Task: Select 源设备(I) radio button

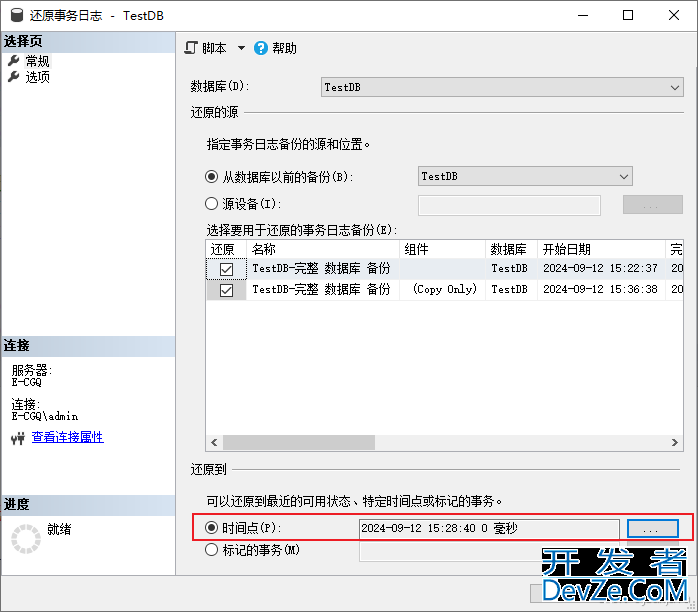Action: click(211, 204)
